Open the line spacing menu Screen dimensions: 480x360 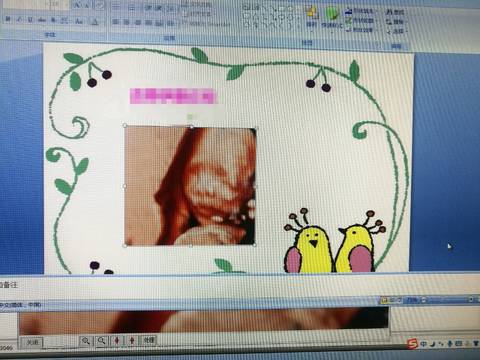[171, 8]
